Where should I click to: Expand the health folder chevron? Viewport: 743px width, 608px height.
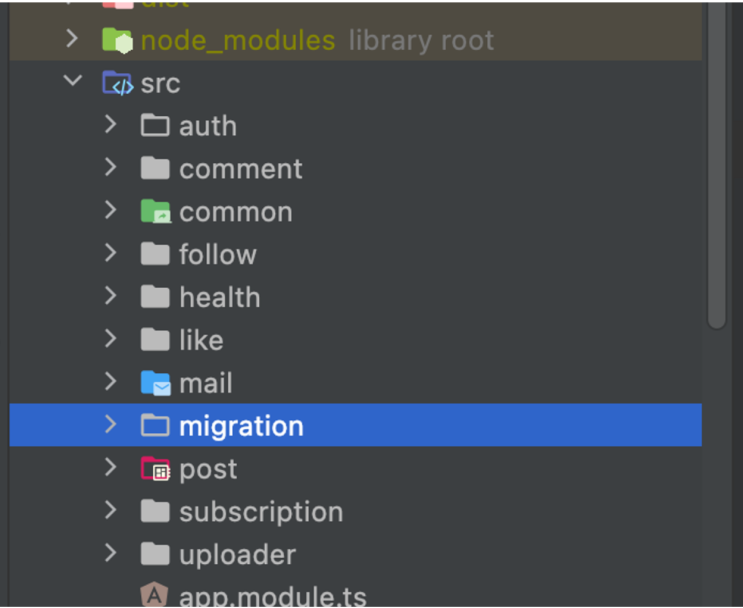(x=110, y=296)
